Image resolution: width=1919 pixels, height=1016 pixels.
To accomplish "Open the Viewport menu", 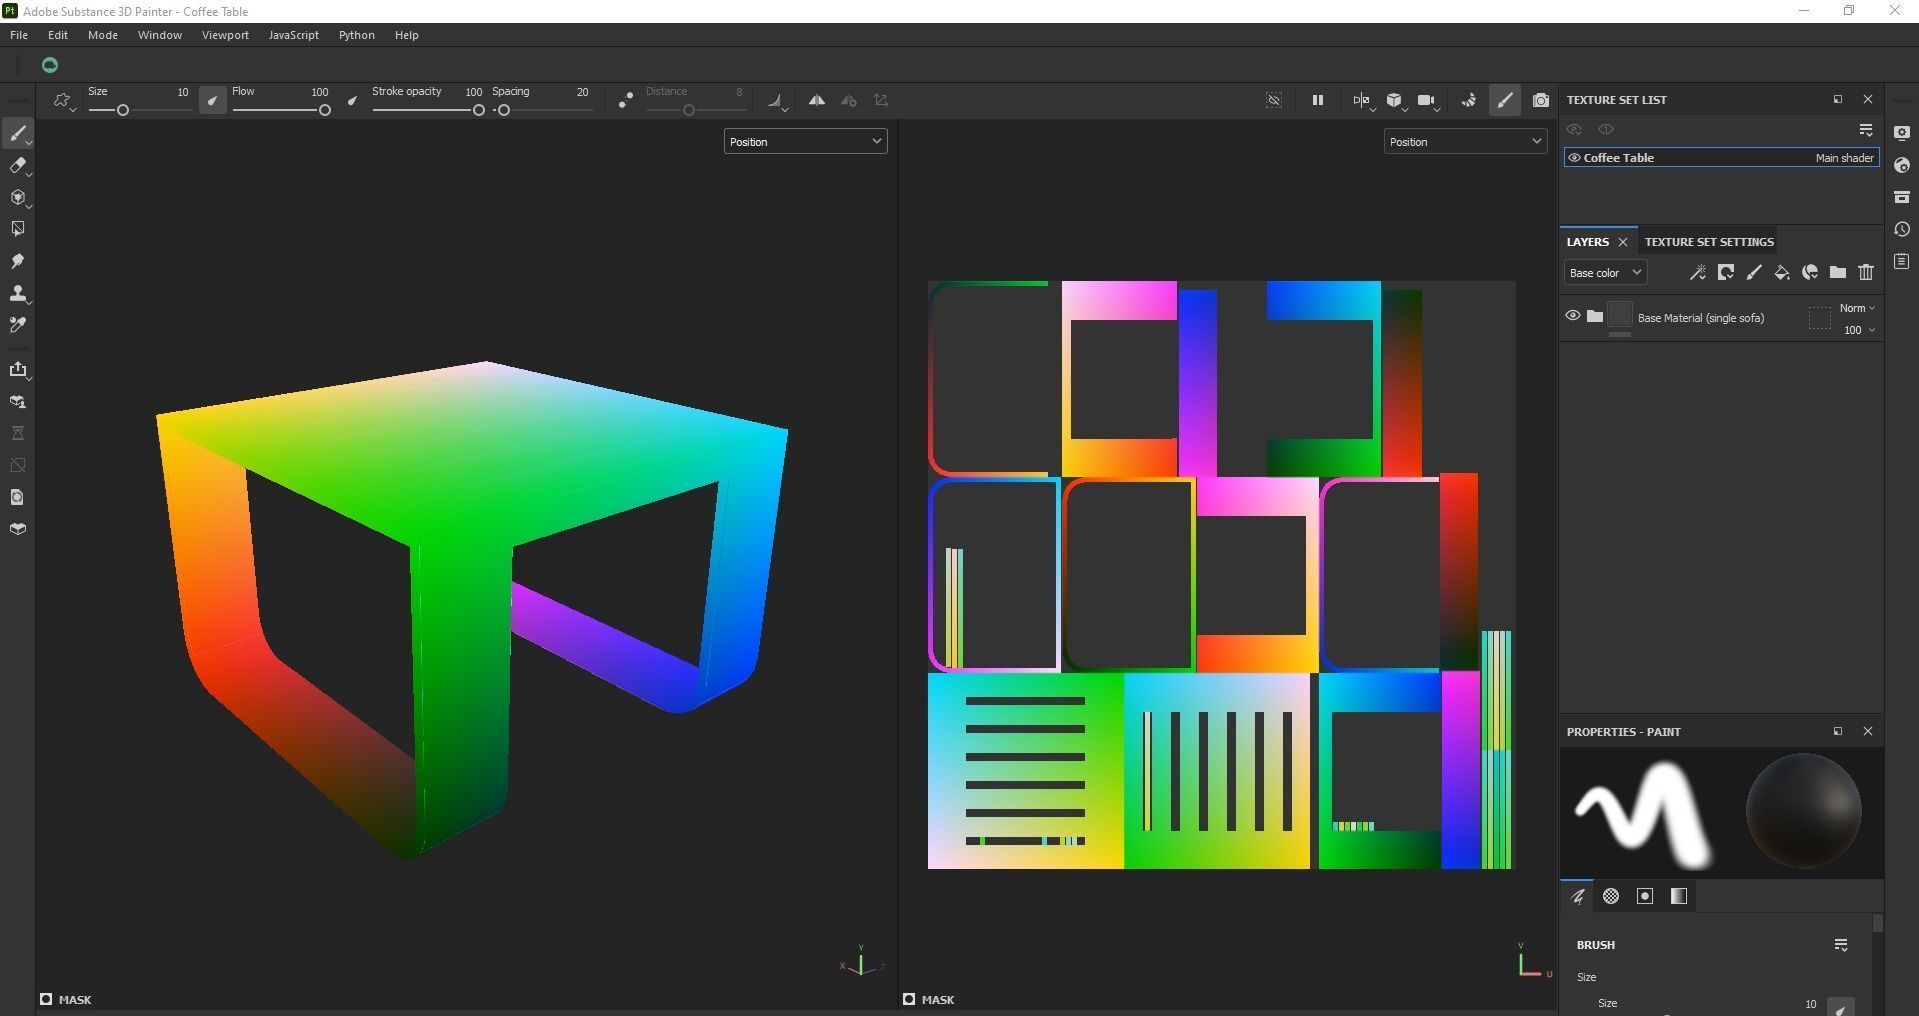I will (x=225, y=35).
